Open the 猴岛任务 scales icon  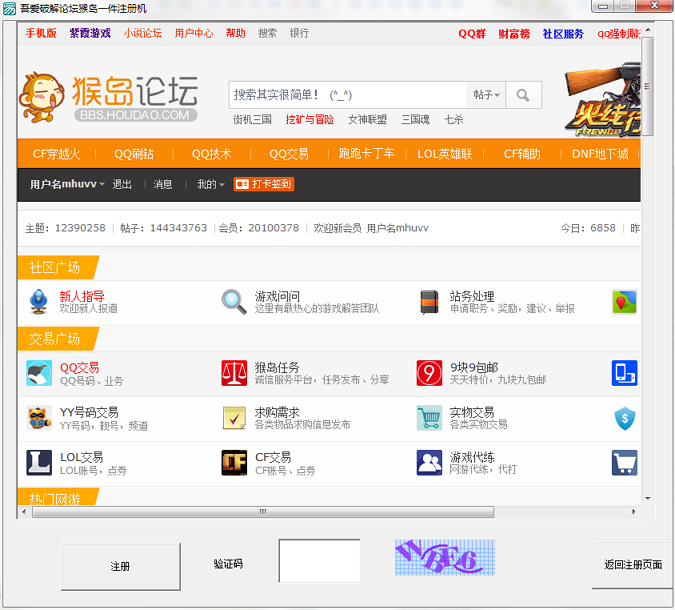pyautogui.click(x=234, y=374)
